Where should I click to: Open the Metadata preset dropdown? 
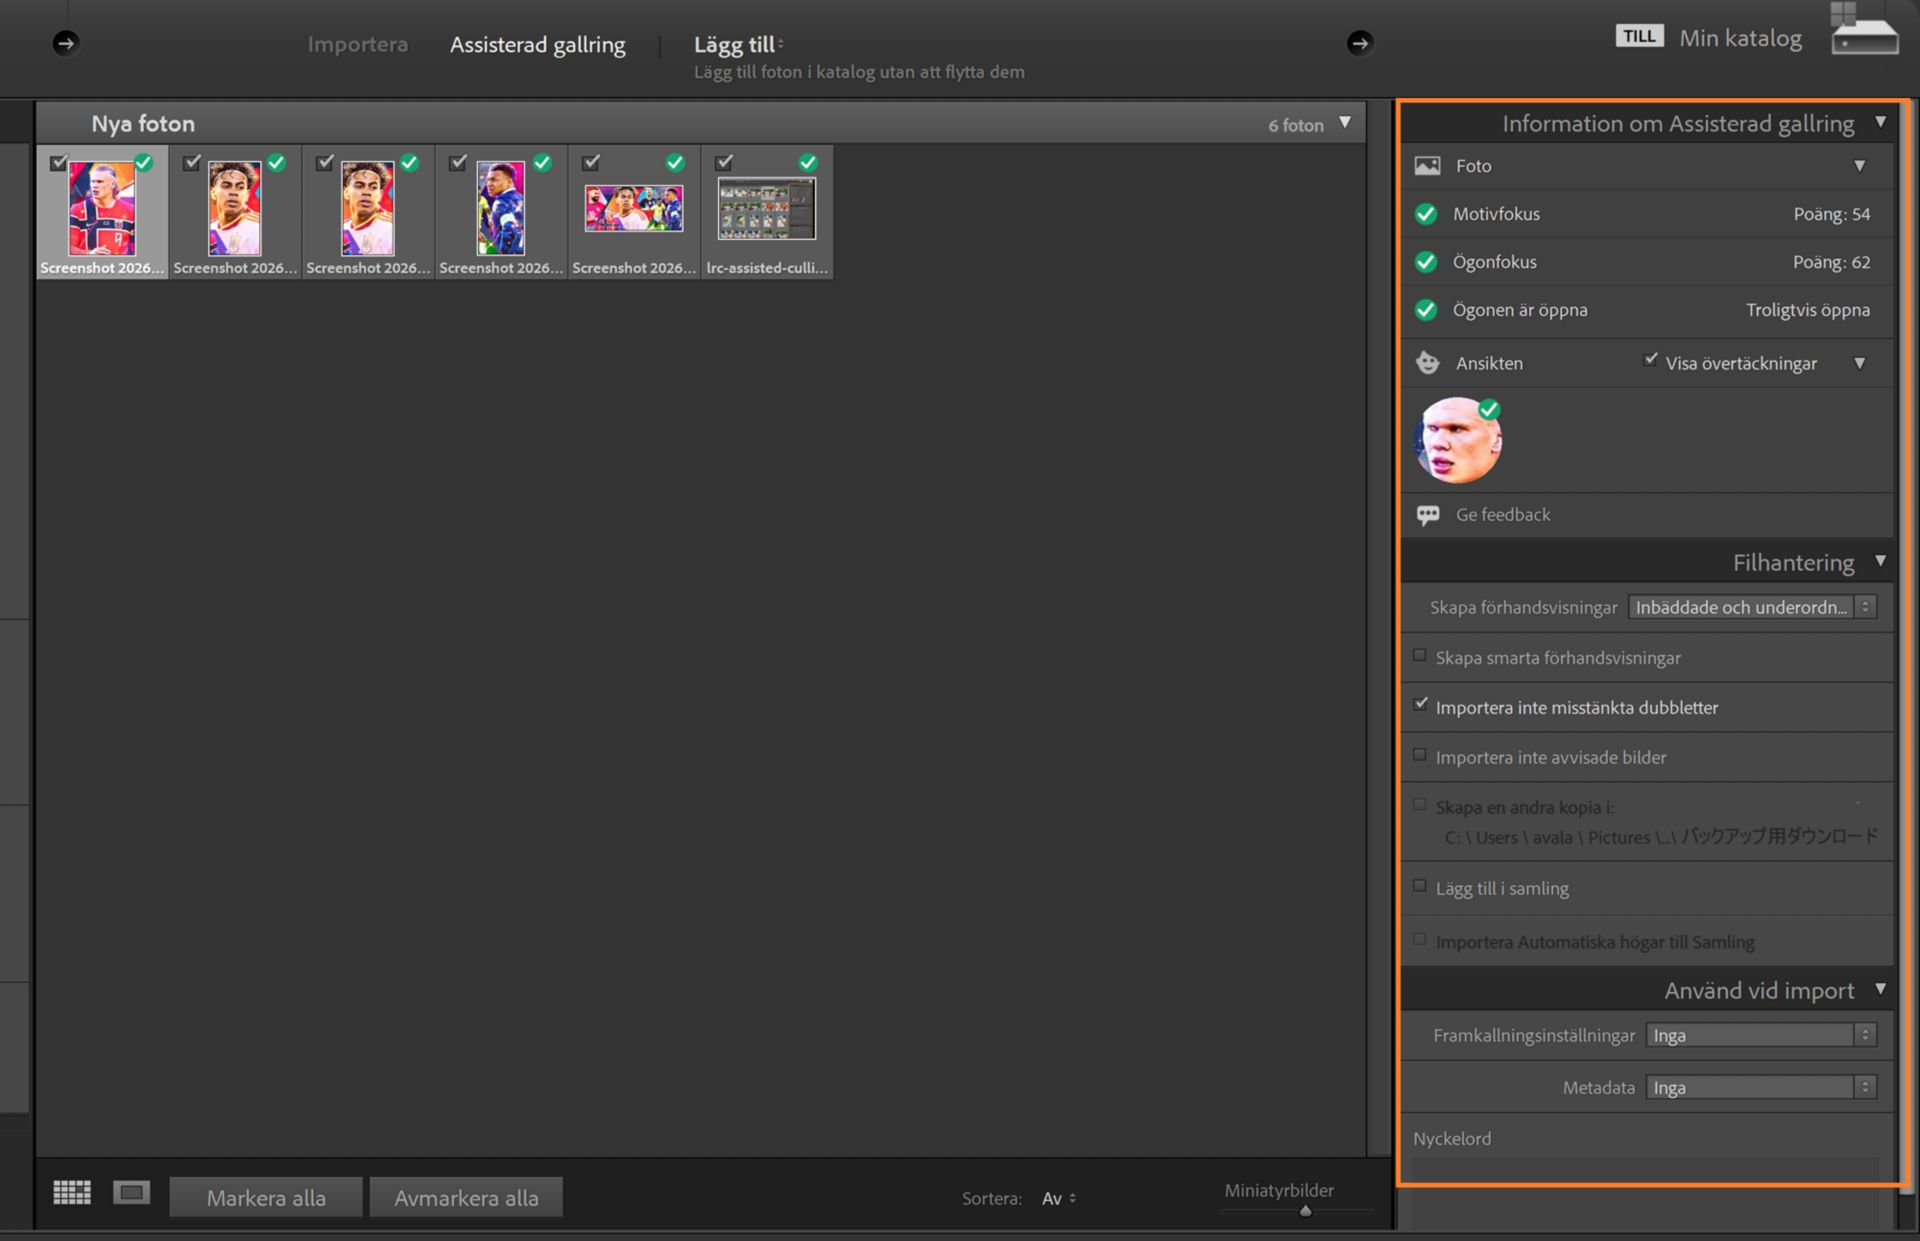(x=1761, y=1087)
